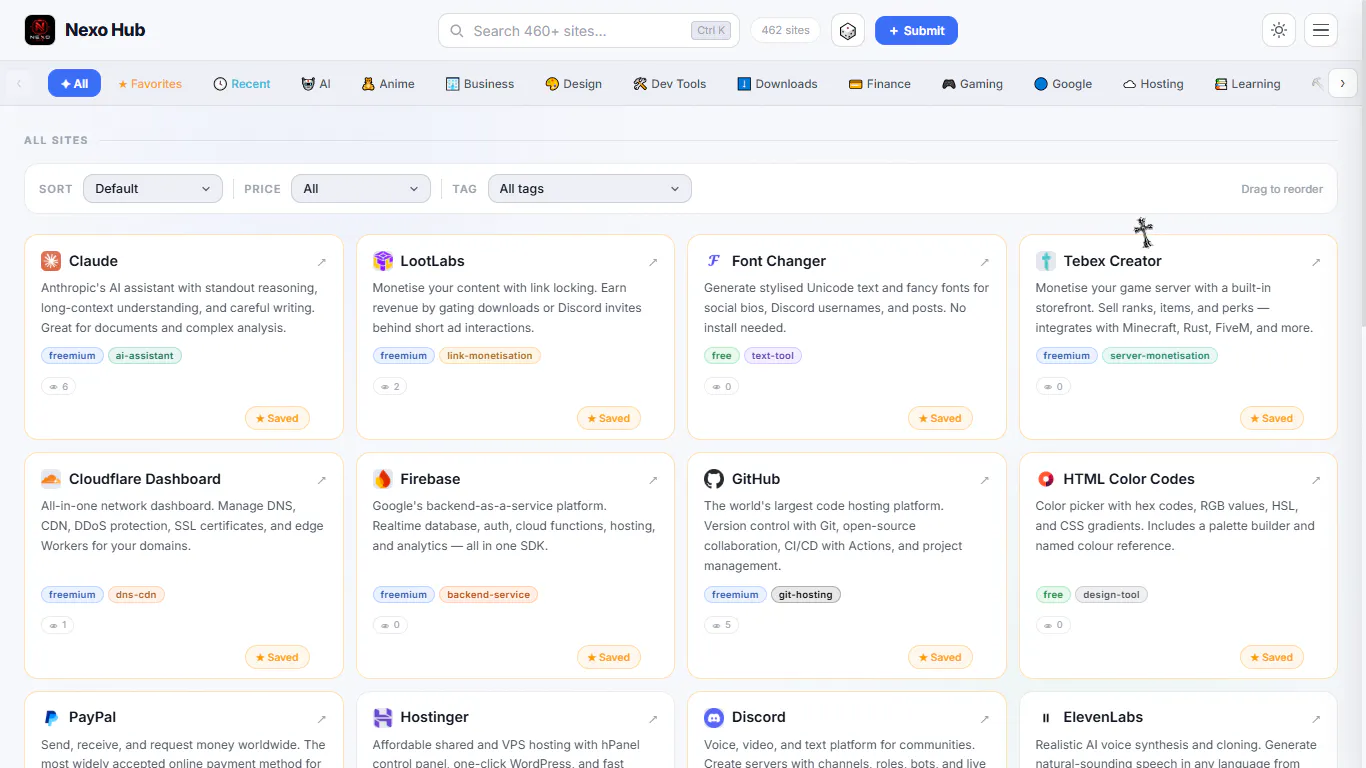Image resolution: width=1366 pixels, height=768 pixels.
Task: Select the Business category tab
Action: 480,84
